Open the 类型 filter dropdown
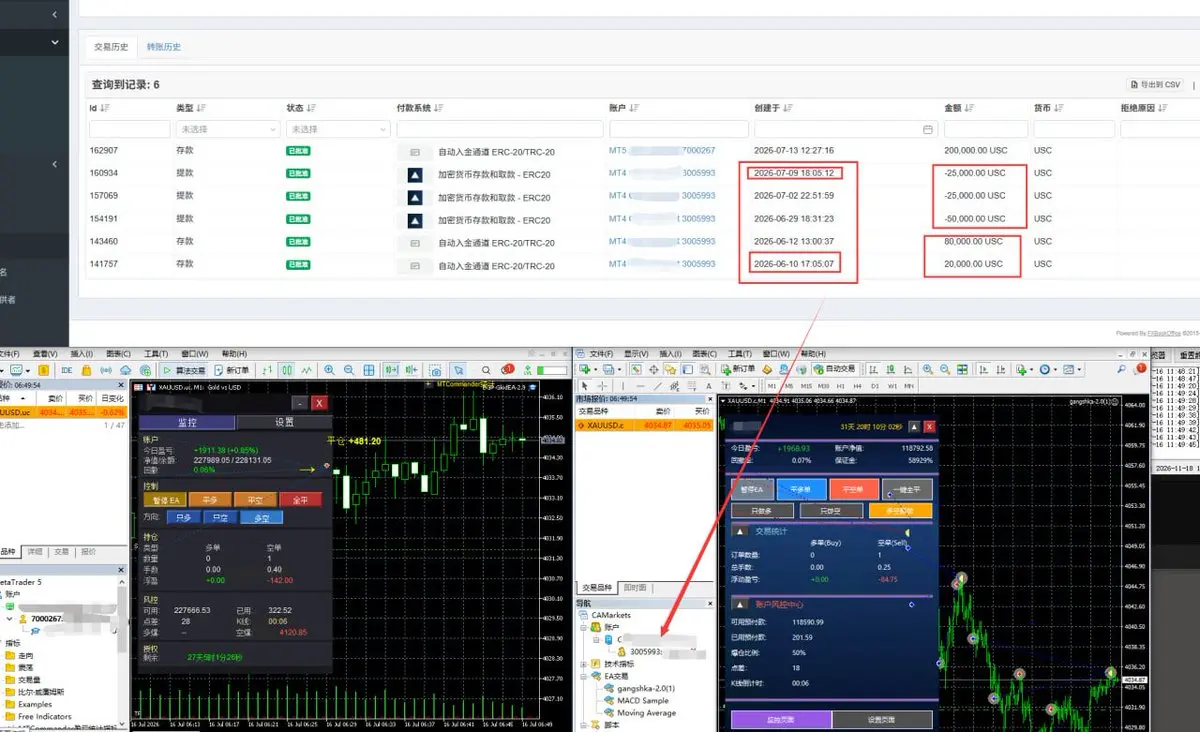 [x=228, y=130]
